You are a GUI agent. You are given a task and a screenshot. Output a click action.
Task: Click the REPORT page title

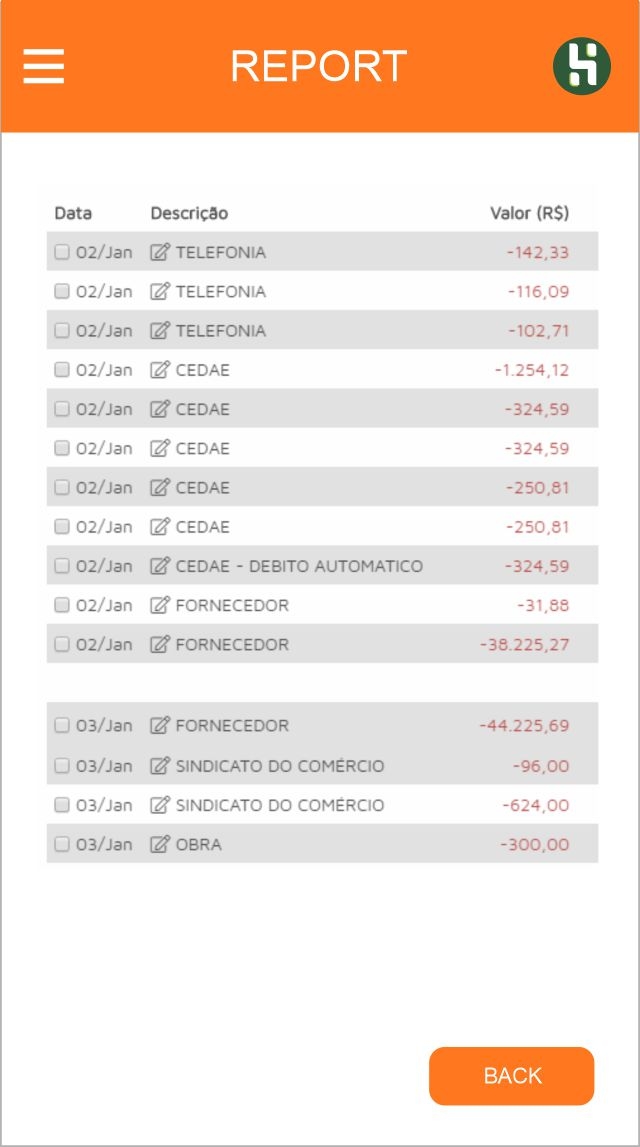point(319,66)
